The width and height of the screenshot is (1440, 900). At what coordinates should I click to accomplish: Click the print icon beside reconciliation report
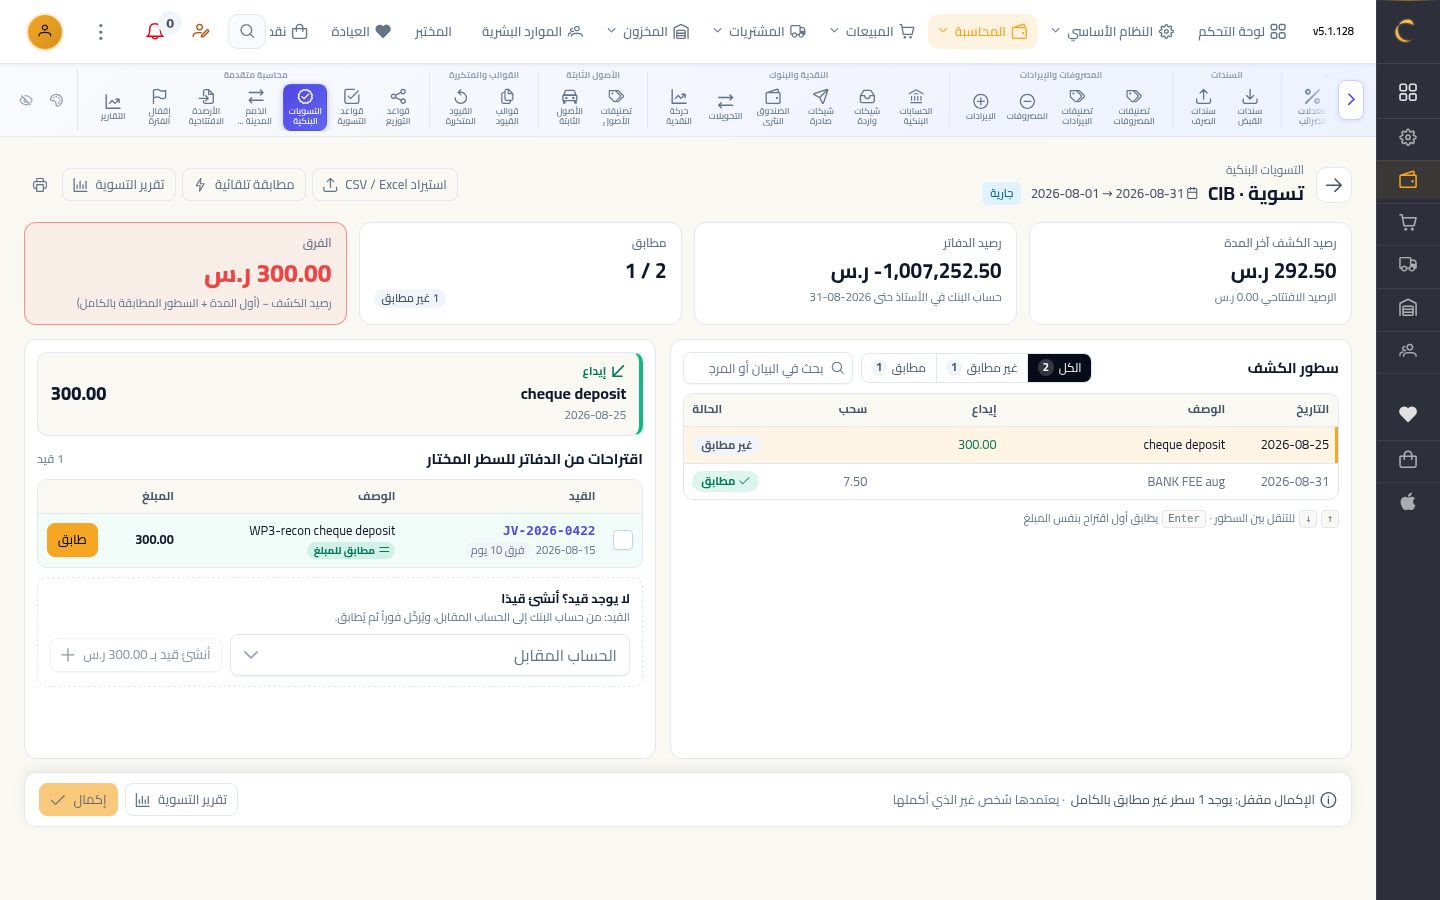40,185
